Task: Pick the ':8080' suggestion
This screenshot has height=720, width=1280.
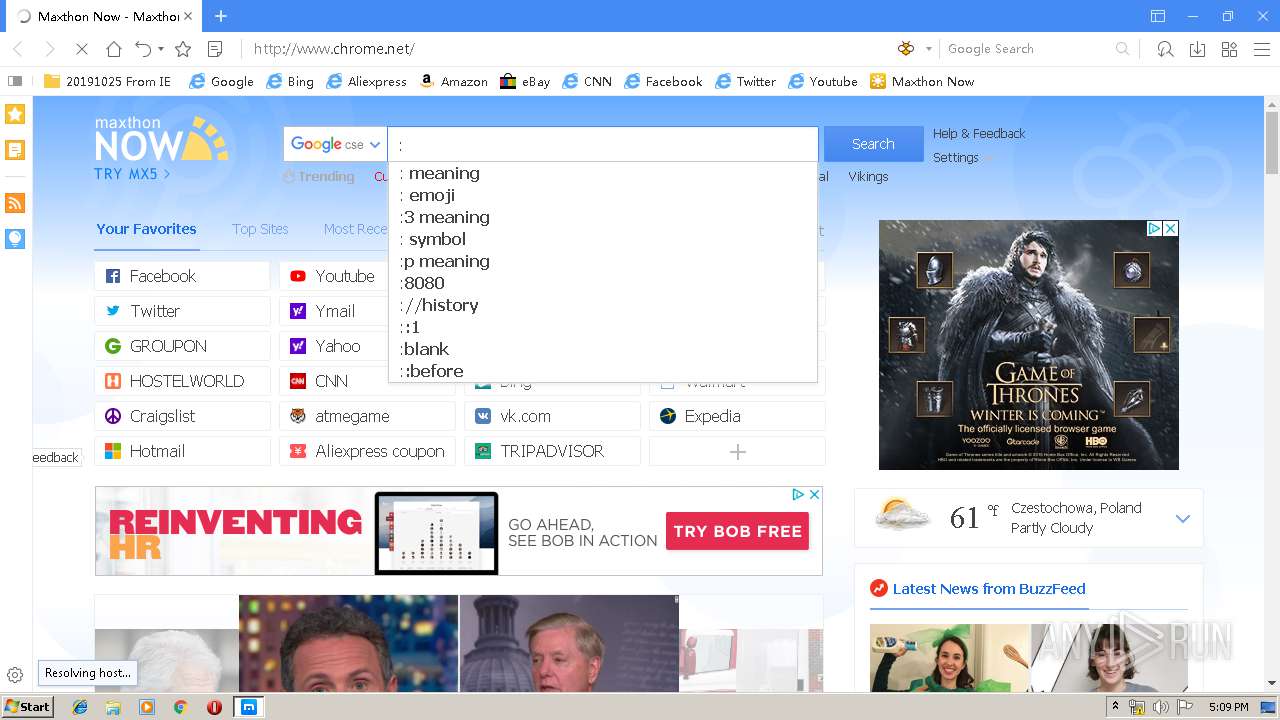Action: pos(603,283)
